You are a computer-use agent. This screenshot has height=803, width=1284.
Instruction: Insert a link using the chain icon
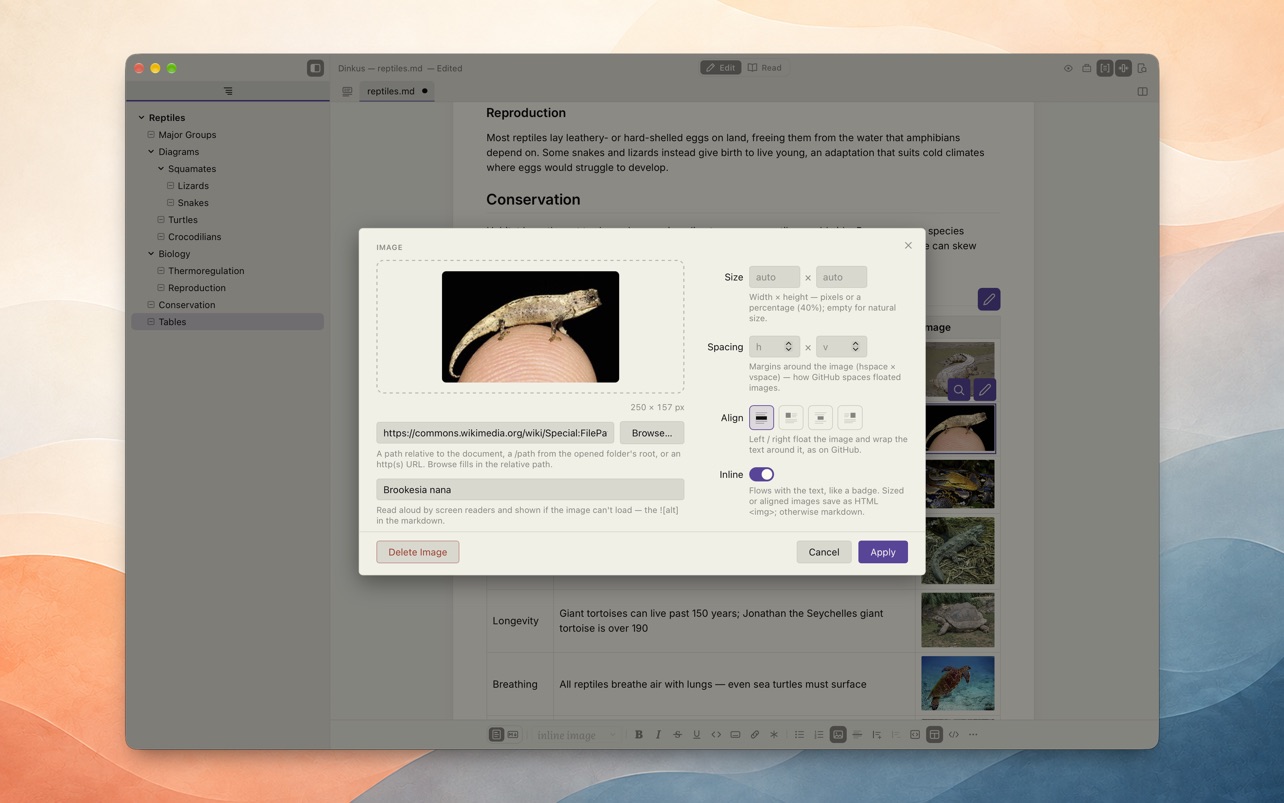pos(755,735)
